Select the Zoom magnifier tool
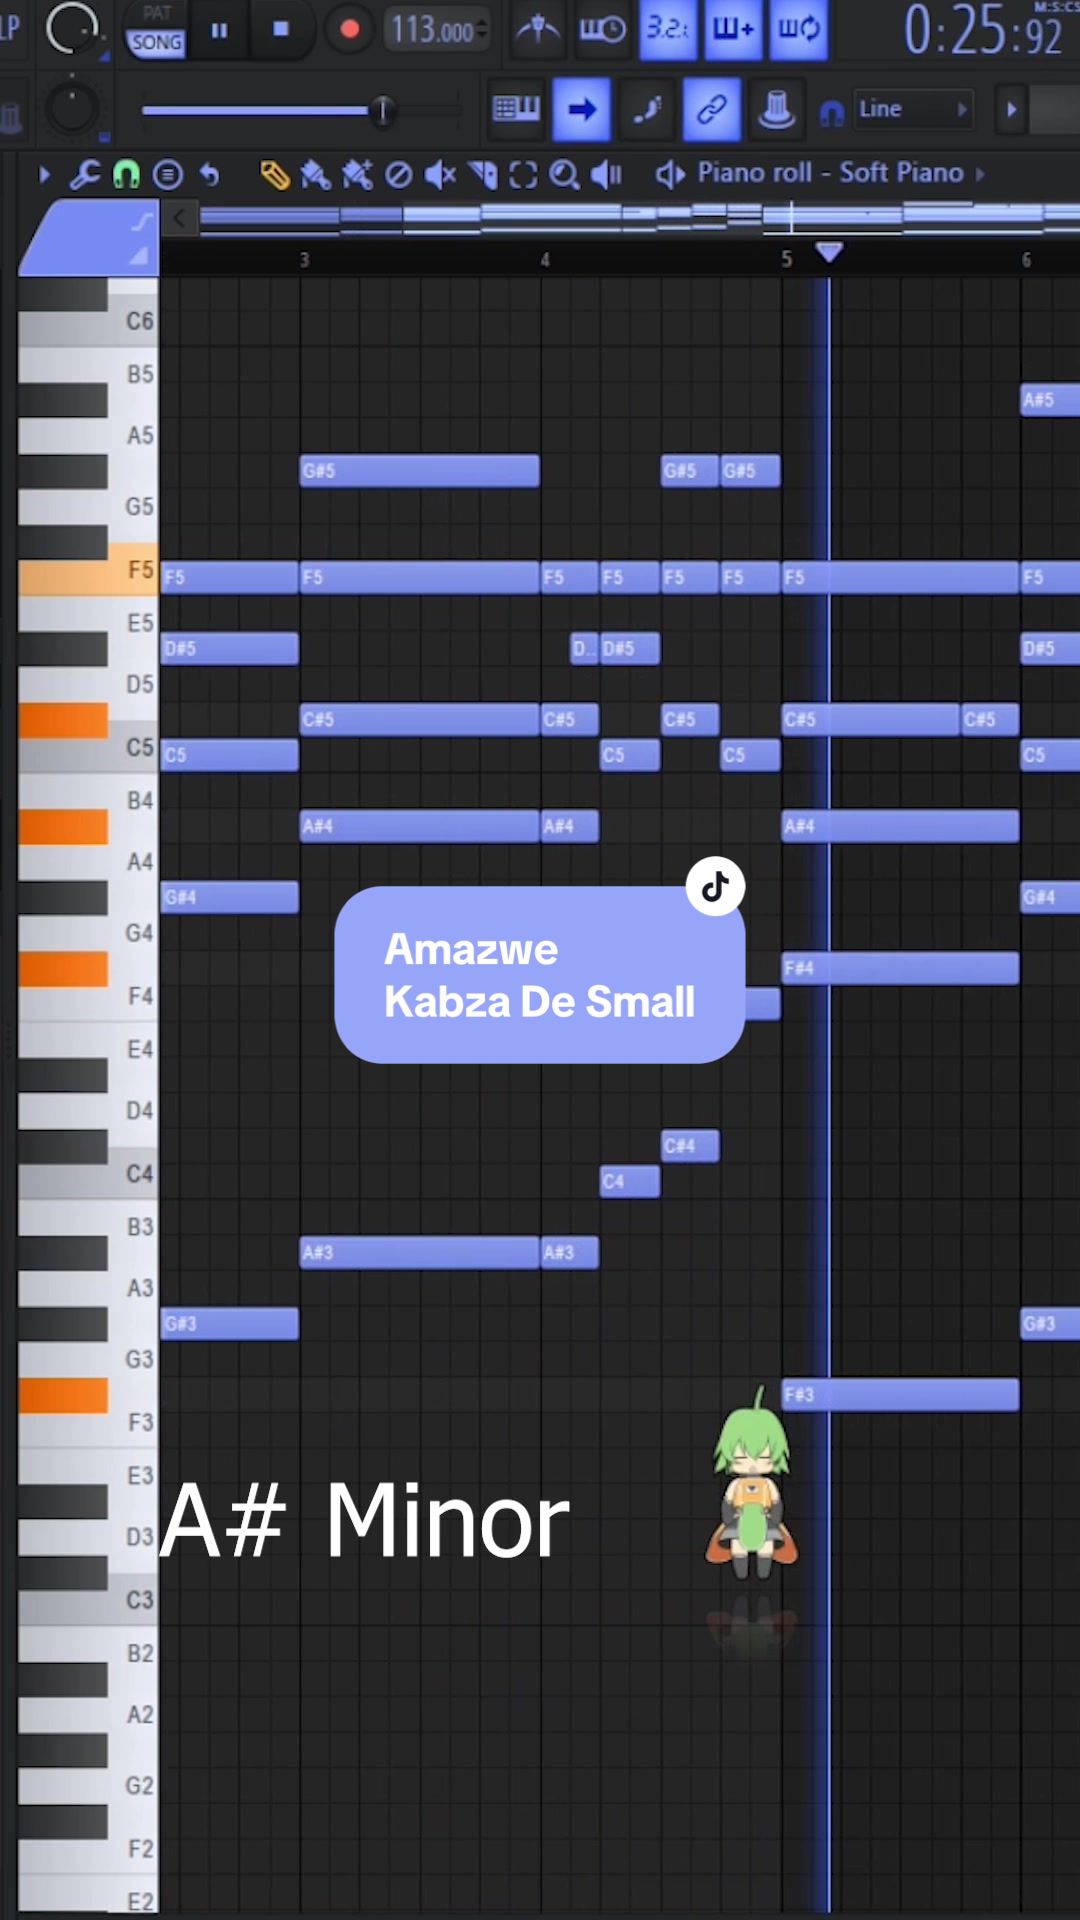This screenshot has height=1920, width=1080. click(564, 175)
